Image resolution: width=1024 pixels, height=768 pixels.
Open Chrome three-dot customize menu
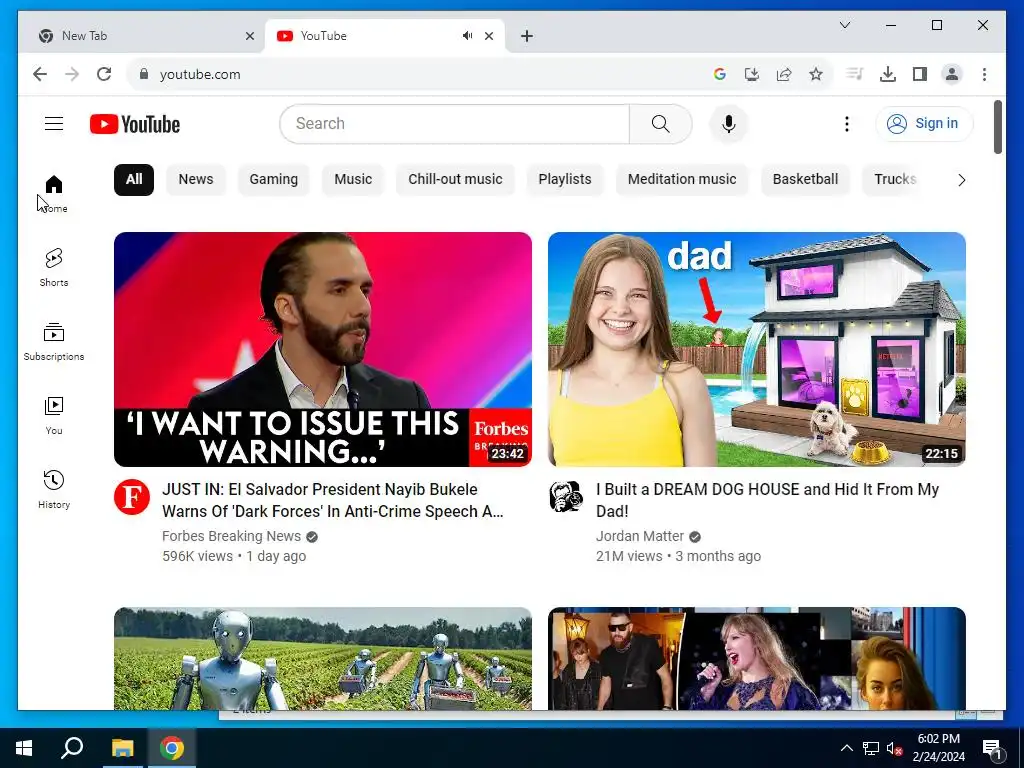click(x=984, y=74)
